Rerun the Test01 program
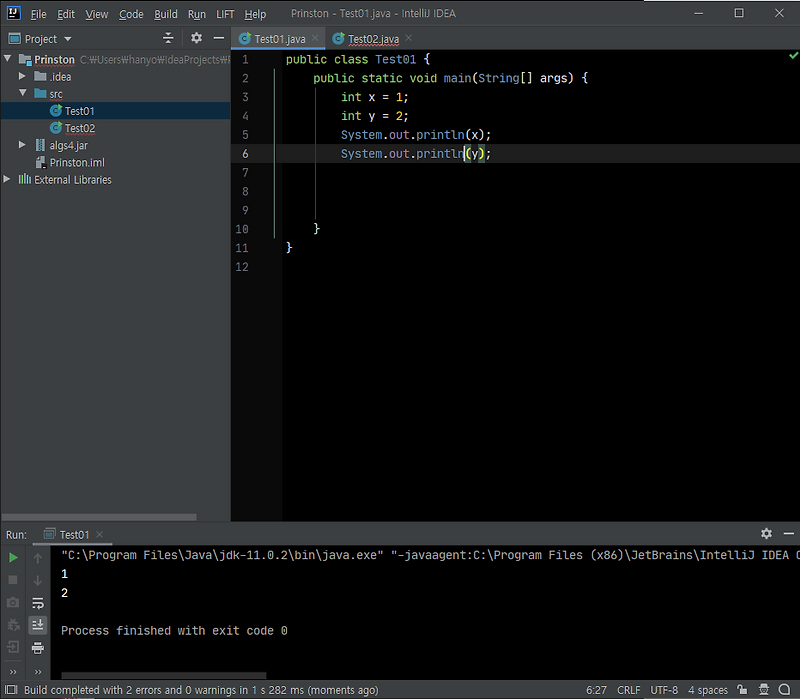The image size is (800, 699). pyautogui.click(x=13, y=557)
